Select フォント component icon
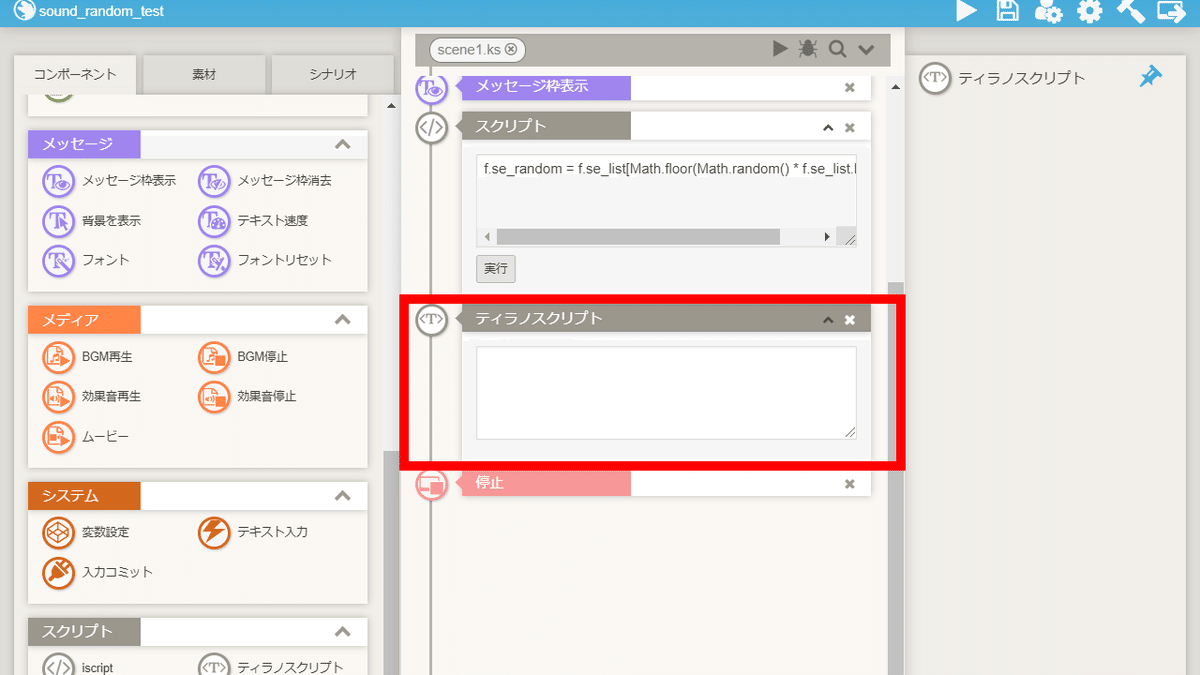The image size is (1200, 675). (x=59, y=260)
